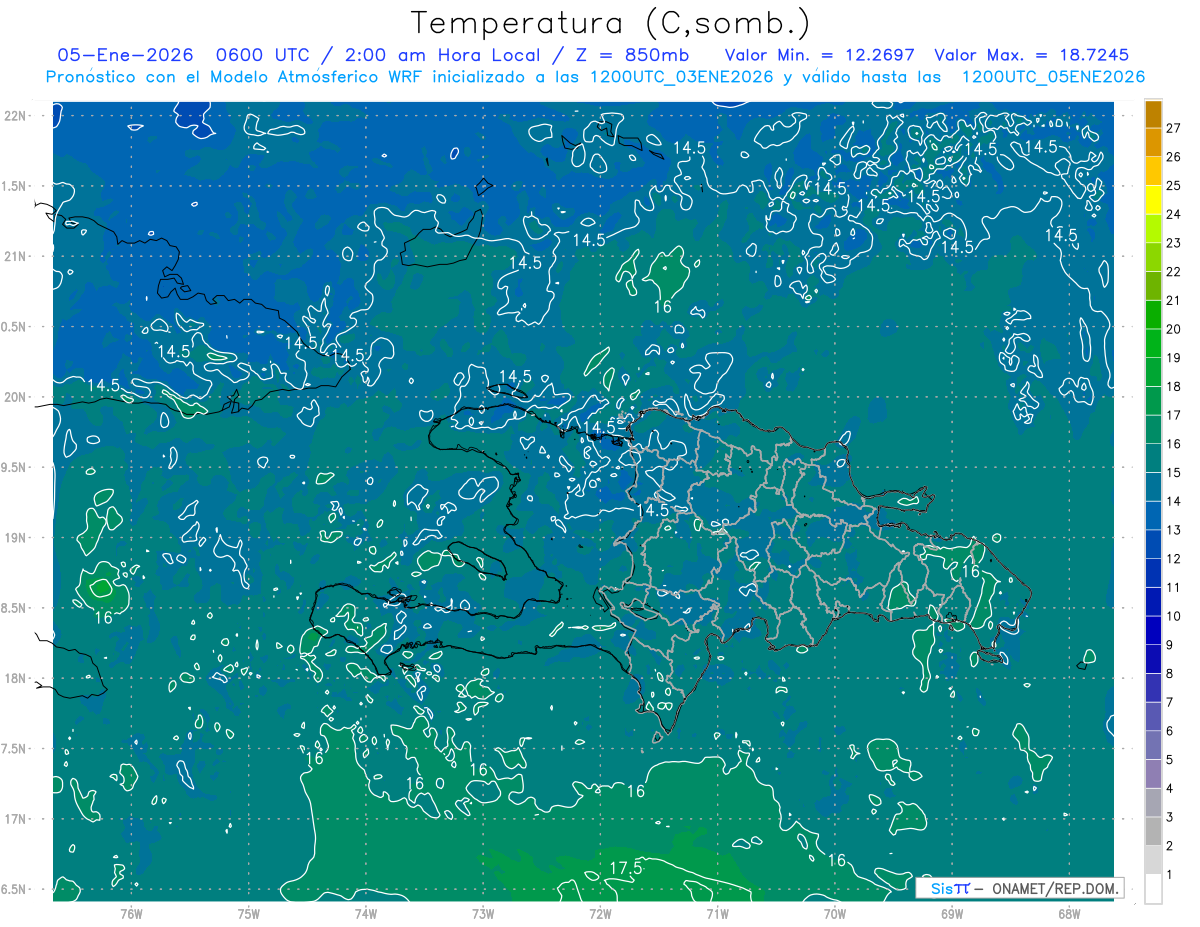Screen dimensions: 1200x927
Task: Click the '10' color scale label
Action: (1173, 617)
